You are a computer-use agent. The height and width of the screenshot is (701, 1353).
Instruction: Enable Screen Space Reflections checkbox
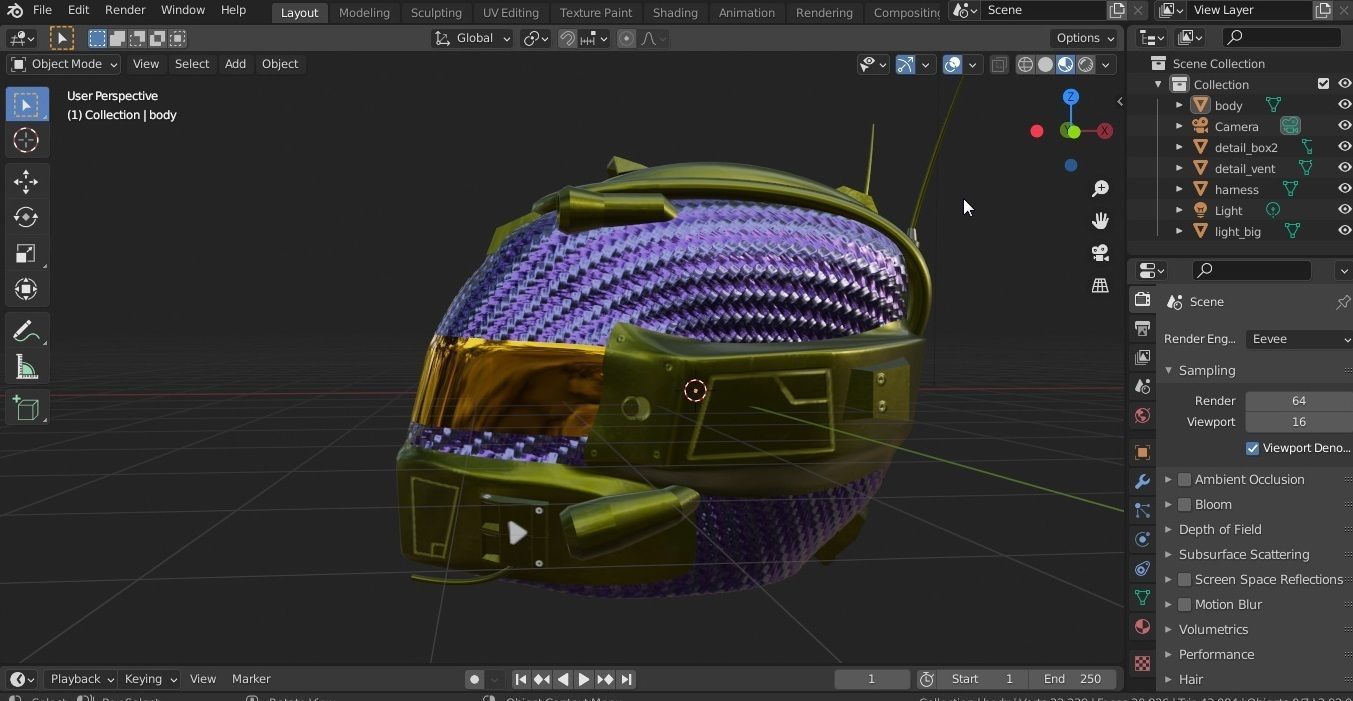pos(1184,579)
